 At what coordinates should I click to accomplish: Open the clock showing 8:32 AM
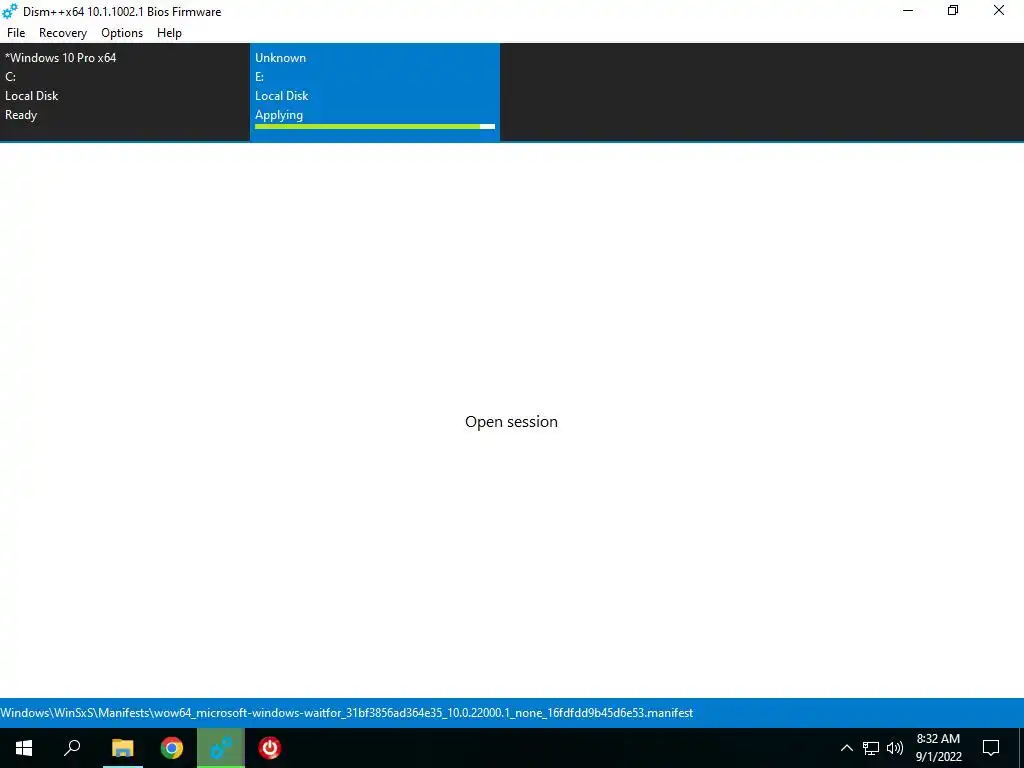click(938, 748)
